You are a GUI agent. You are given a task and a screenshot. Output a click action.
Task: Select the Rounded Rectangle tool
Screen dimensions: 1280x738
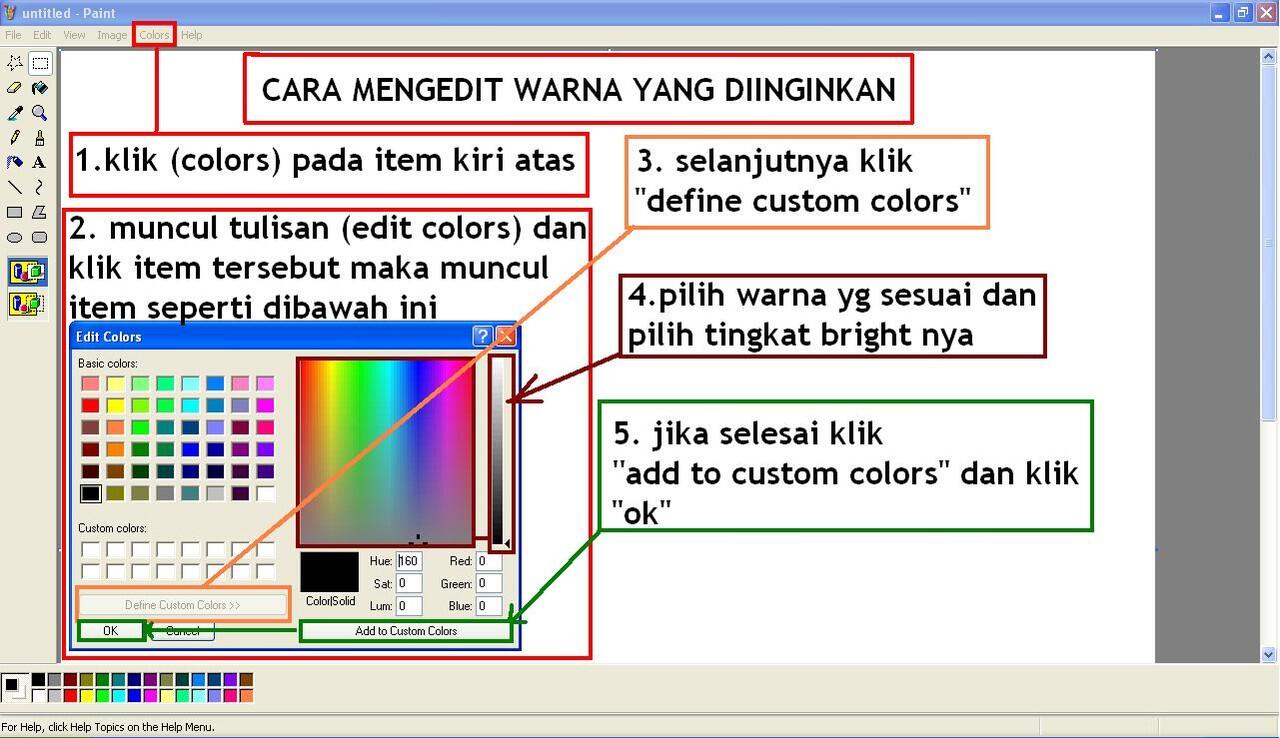click(x=40, y=237)
